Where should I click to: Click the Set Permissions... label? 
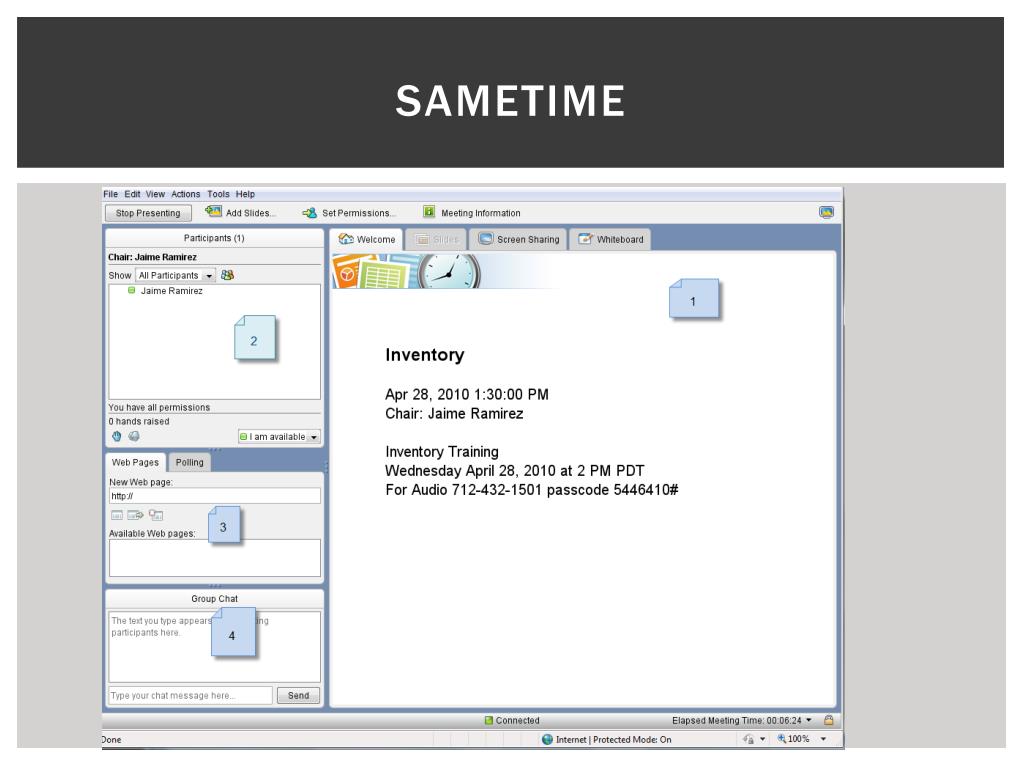click(359, 213)
